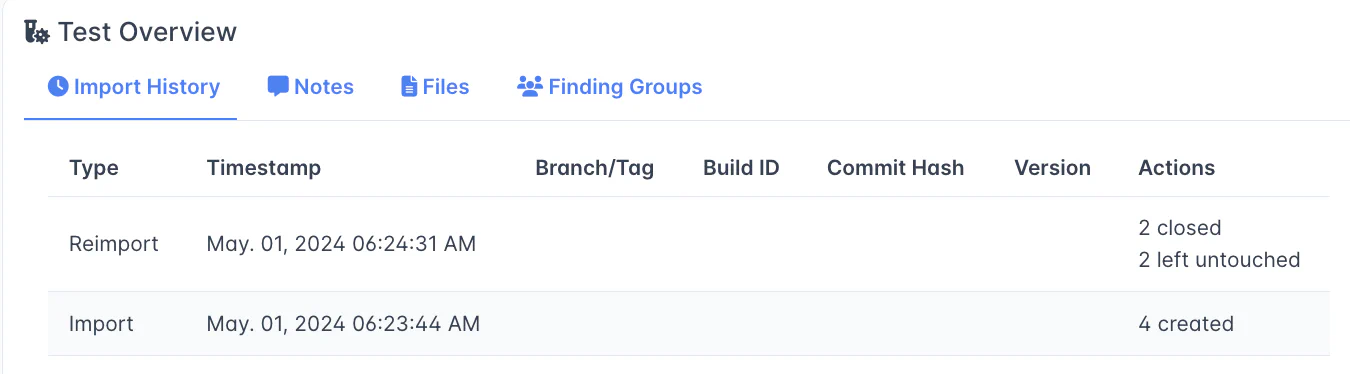
Task: Click the Build ID column header
Action: [x=741, y=168]
